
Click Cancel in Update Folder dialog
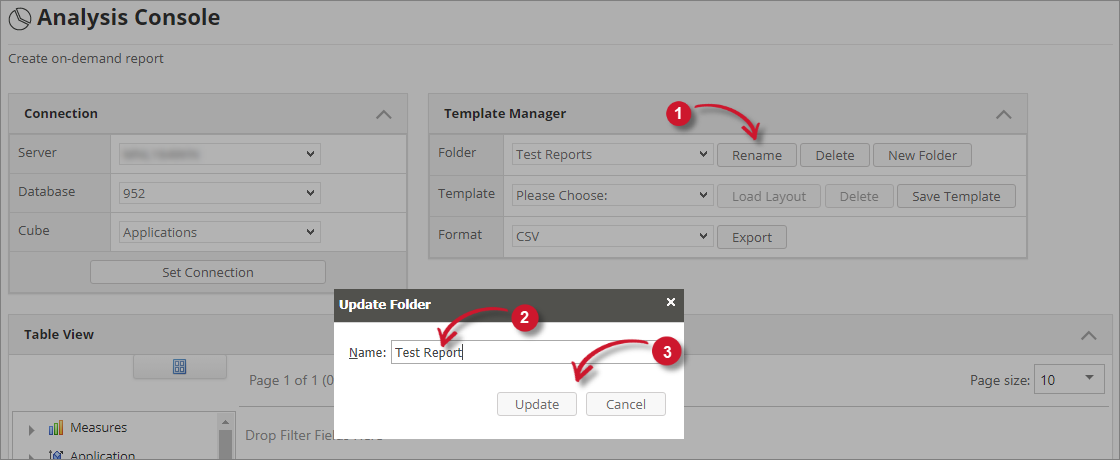tap(625, 404)
